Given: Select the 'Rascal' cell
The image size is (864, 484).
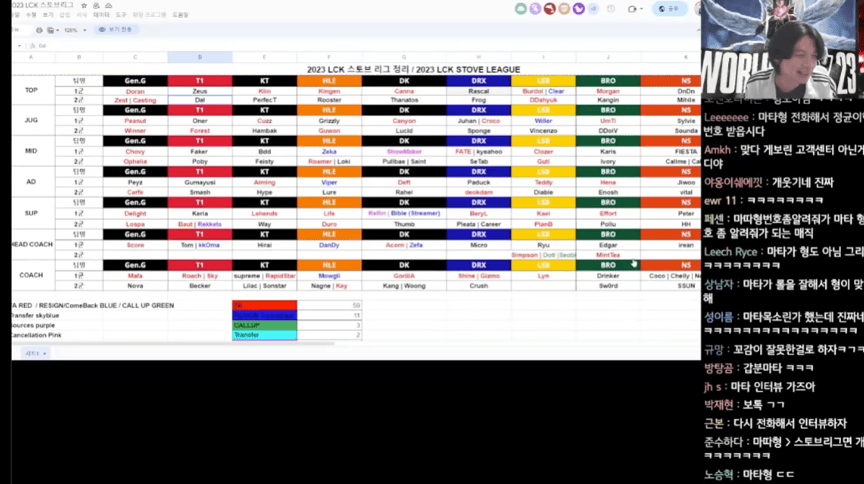Looking at the screenshot, I should (478, 91).
